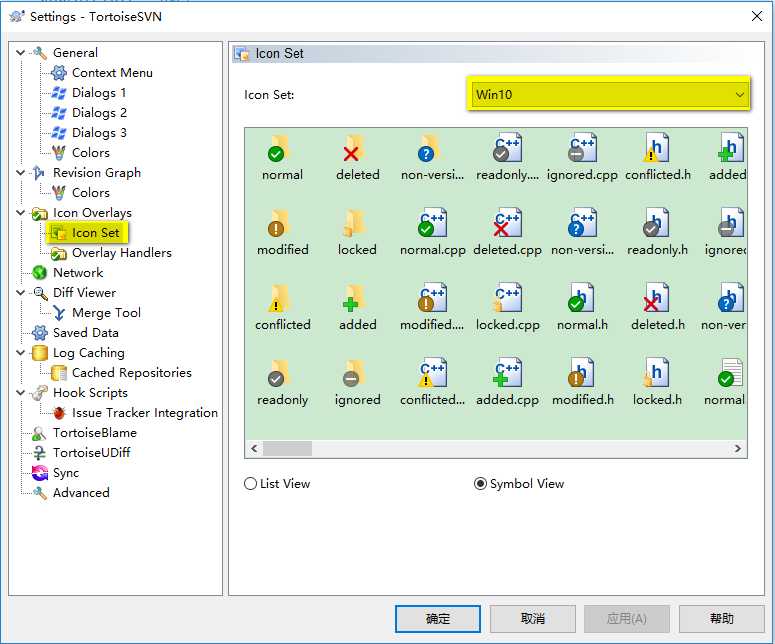
Task: Open the Icon Set Win10 dropdown
Action: [608, 94]
